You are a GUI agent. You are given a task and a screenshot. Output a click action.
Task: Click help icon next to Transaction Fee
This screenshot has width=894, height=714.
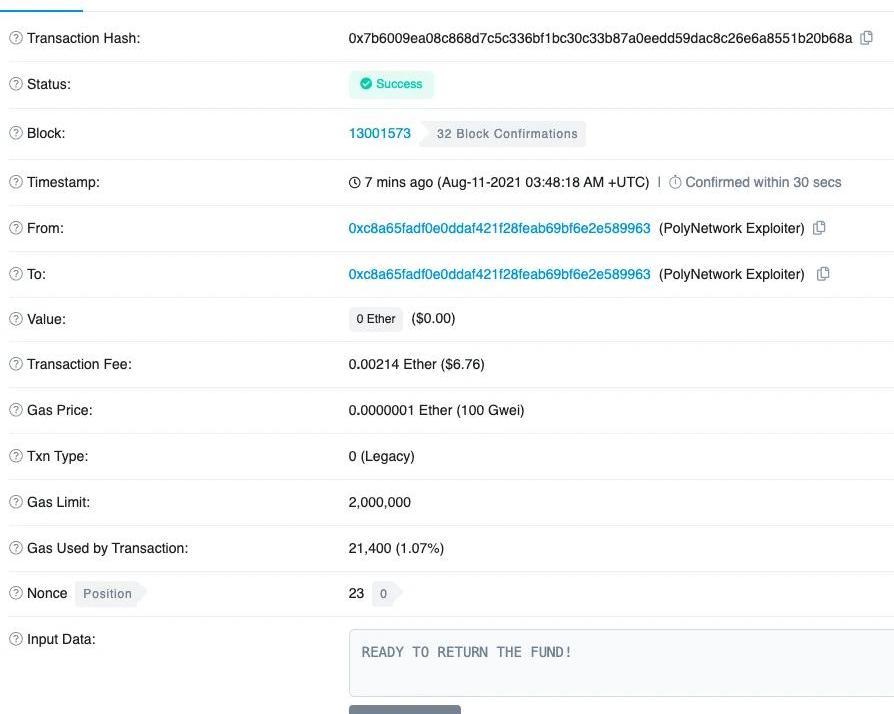[16, 364]
